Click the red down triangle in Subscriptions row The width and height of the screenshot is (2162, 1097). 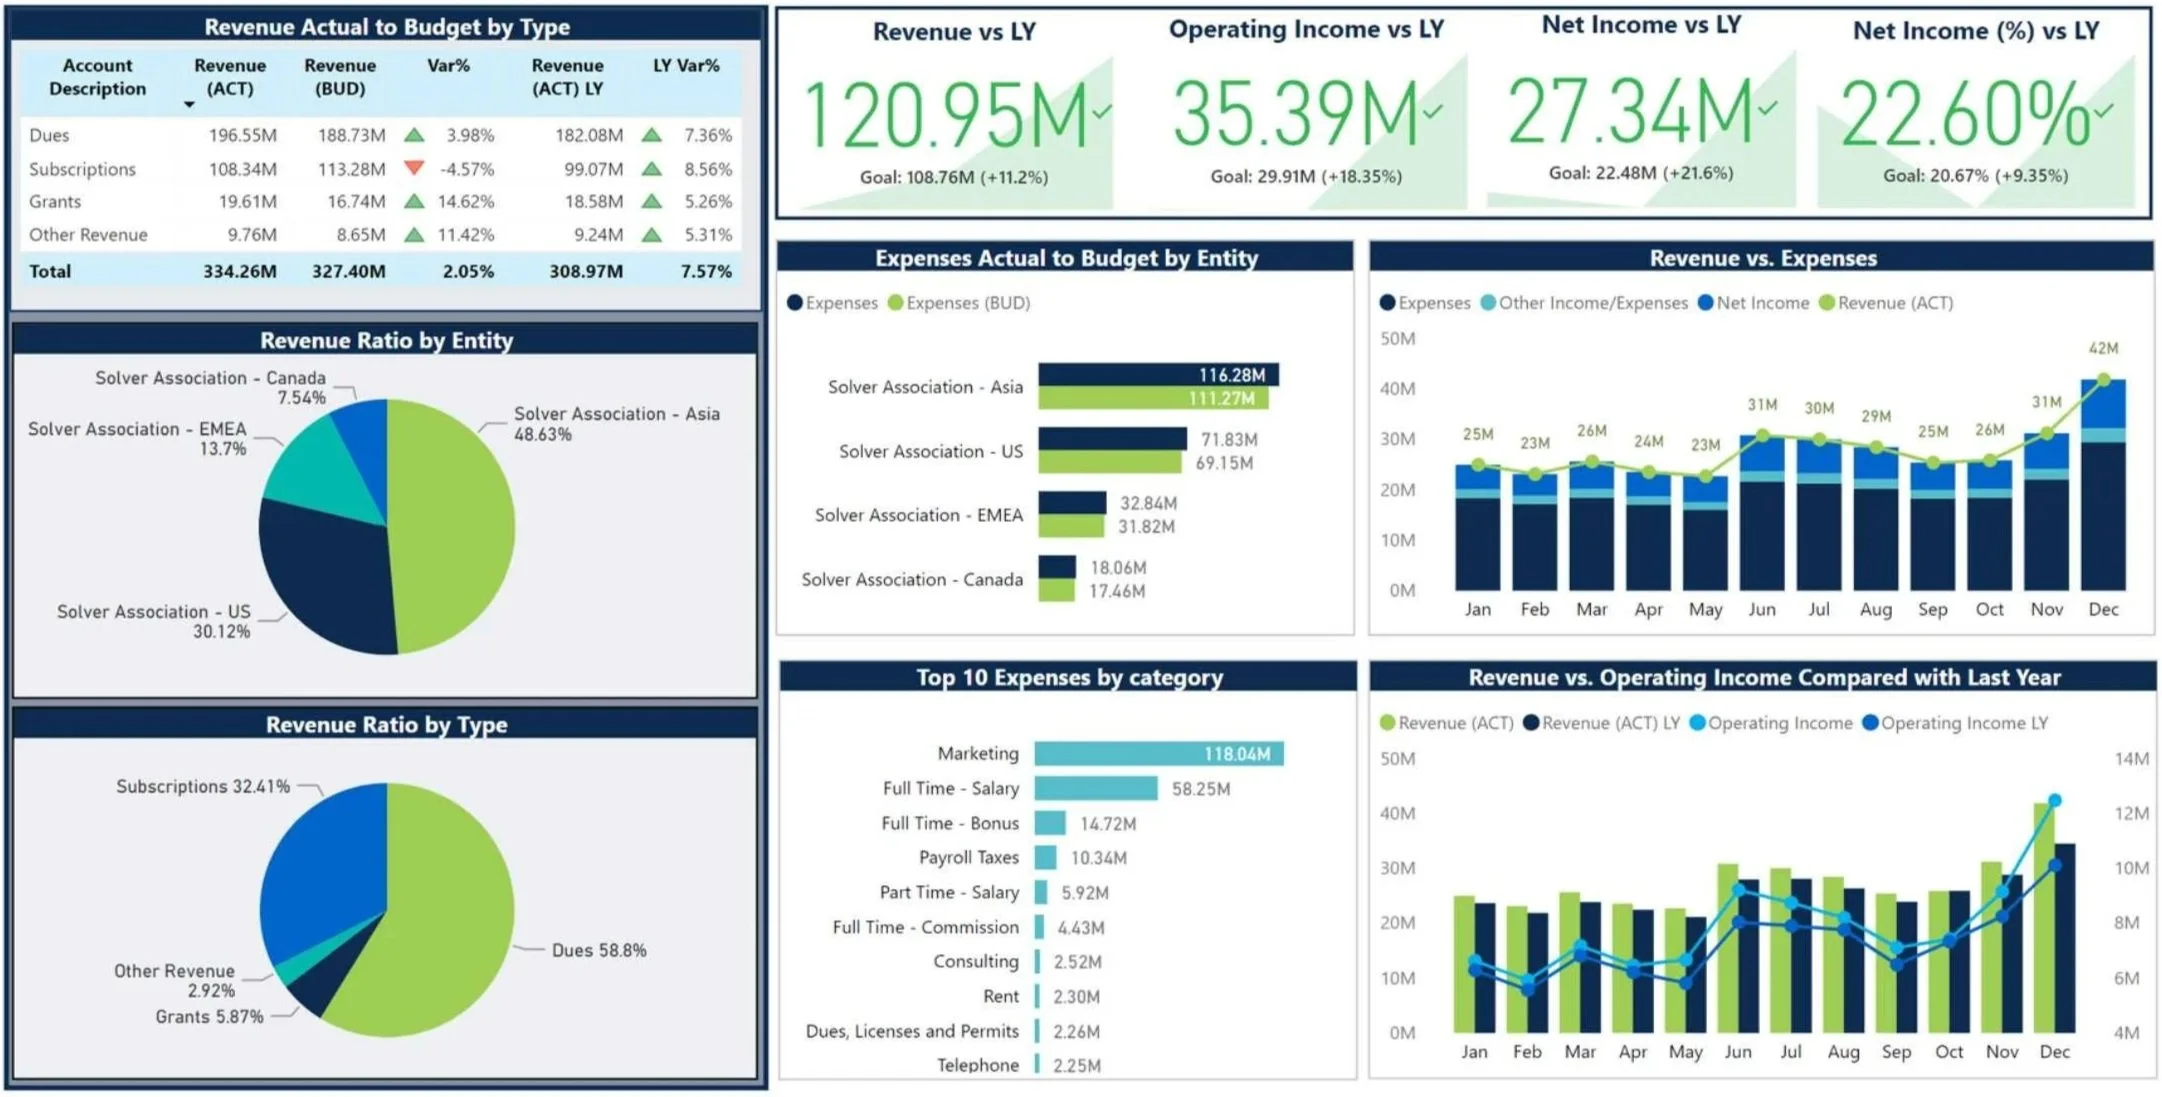414,168
